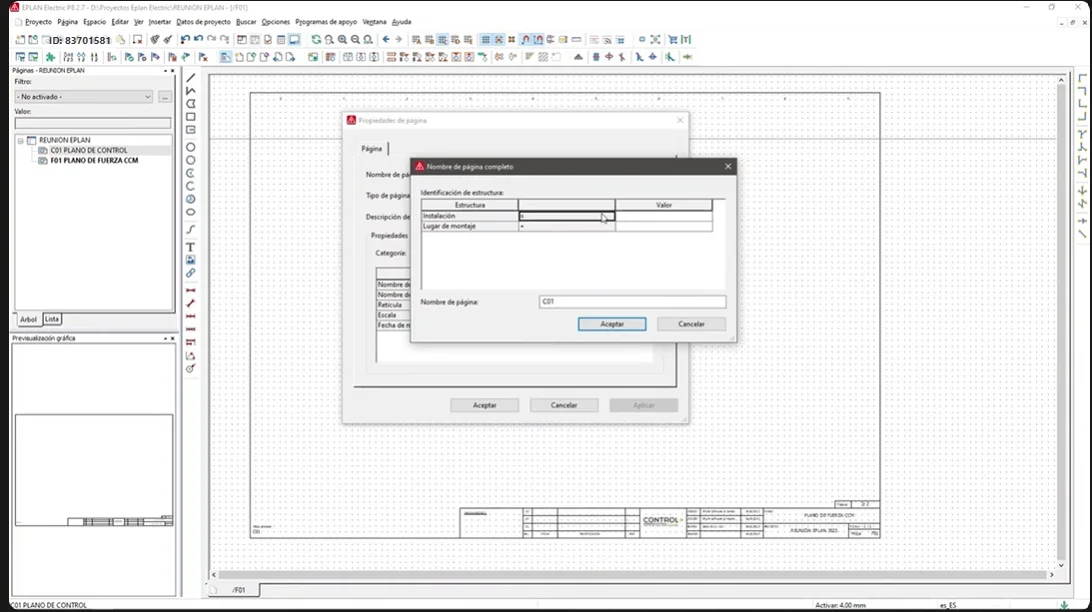This screenshot has height=612, width=1092.
Task: Click Cancelar in Nombre de página completo dialog
Action: coord(692,324)
